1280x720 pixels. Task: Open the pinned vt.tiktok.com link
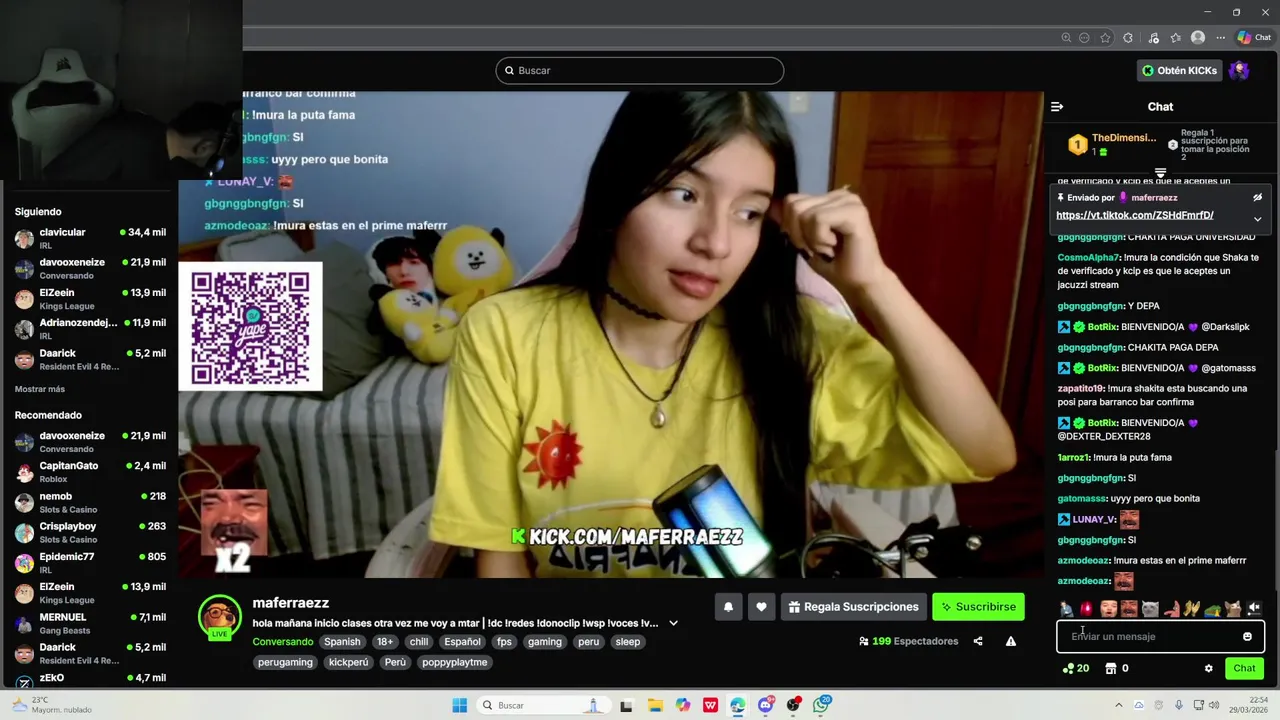(1134, 215)
